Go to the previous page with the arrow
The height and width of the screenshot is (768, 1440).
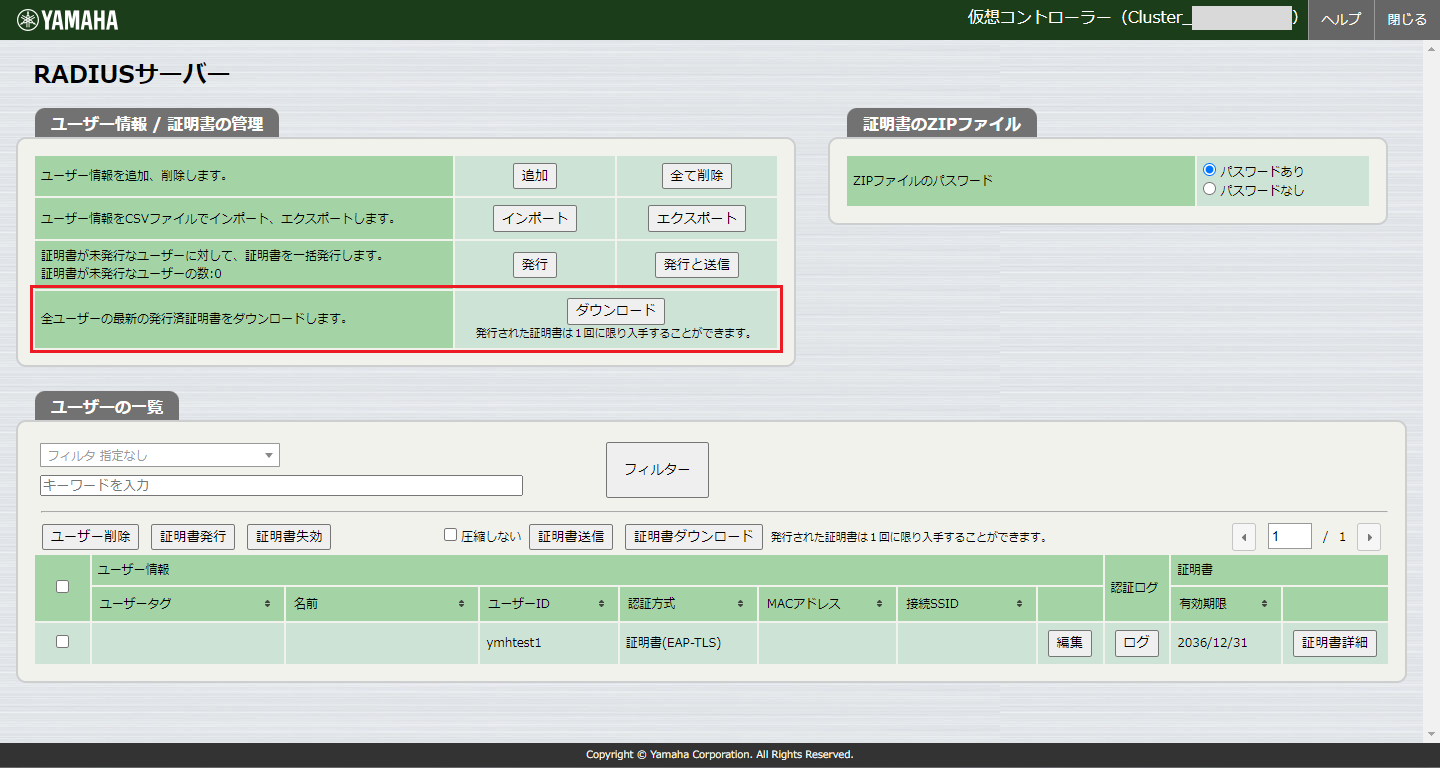pos(1243,536)
